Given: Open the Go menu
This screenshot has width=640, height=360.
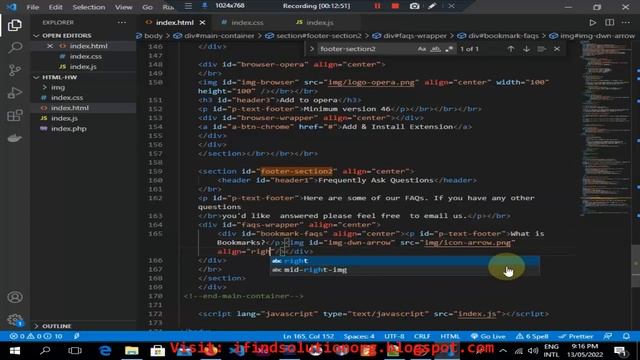Looking at the screenshot, I should pyautogui.click(x=147, y=7).
